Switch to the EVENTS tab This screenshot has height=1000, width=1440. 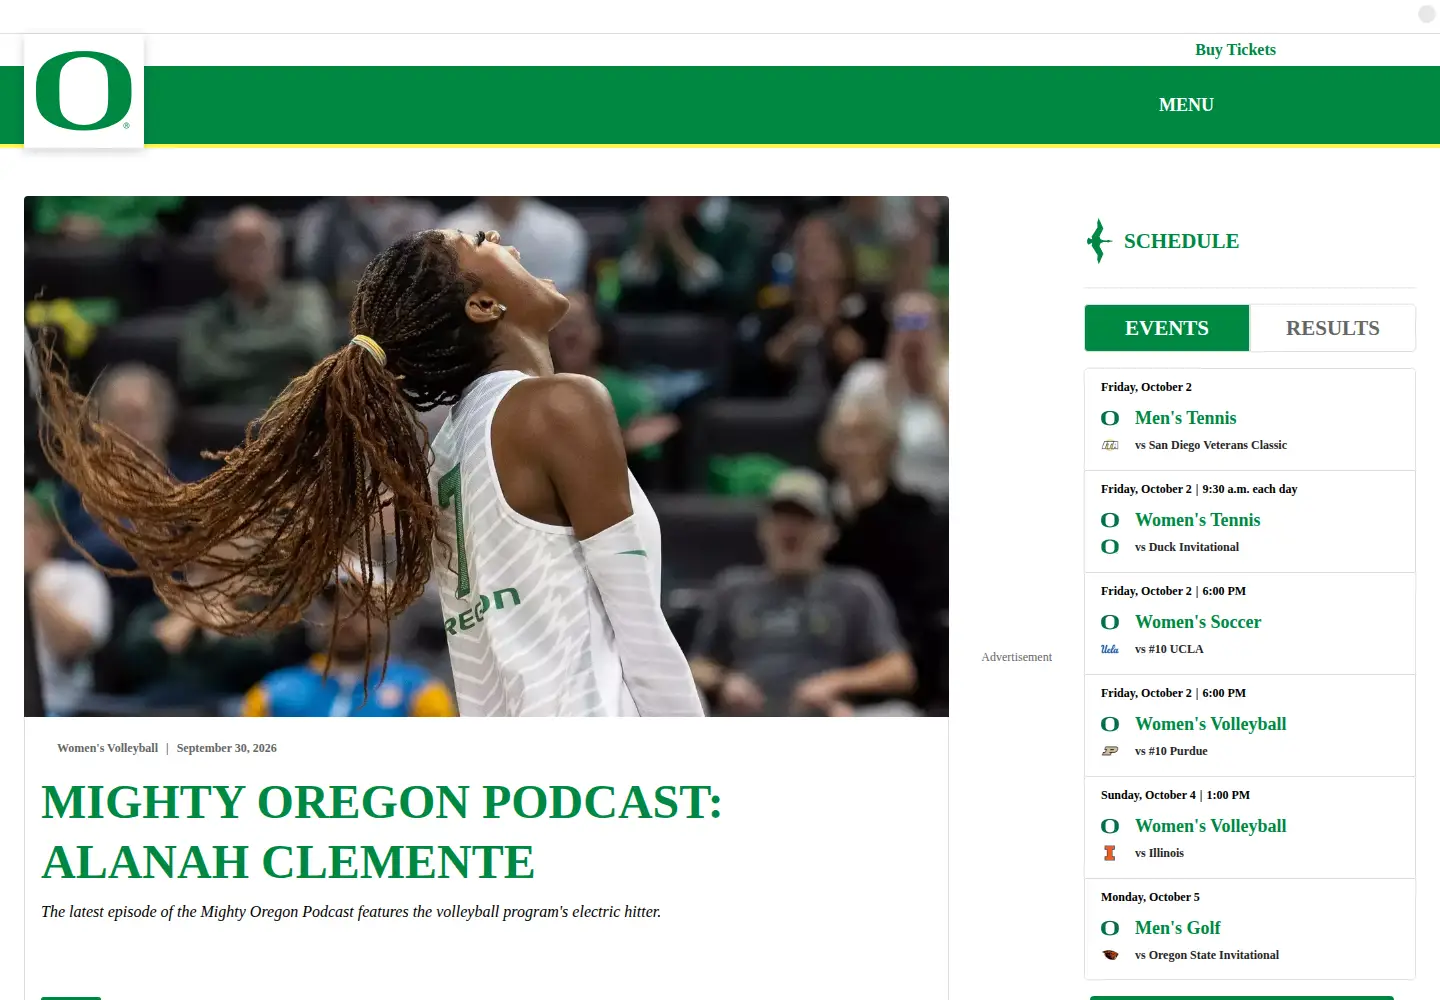click(x=1167, y=328)
